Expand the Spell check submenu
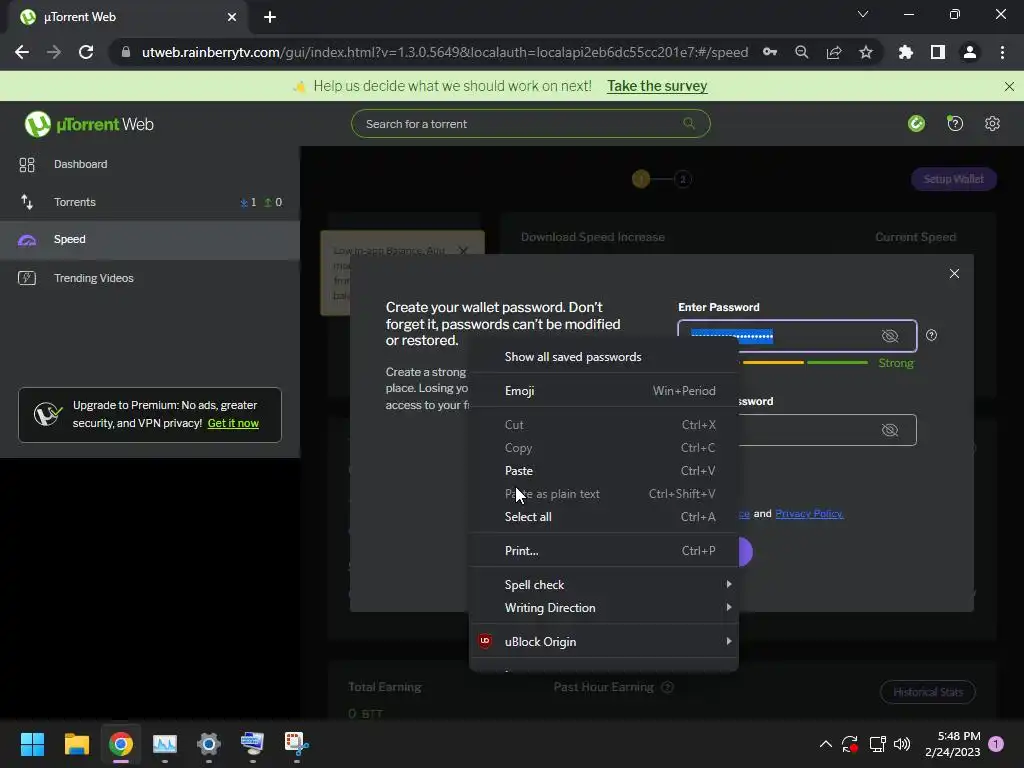 604,585
